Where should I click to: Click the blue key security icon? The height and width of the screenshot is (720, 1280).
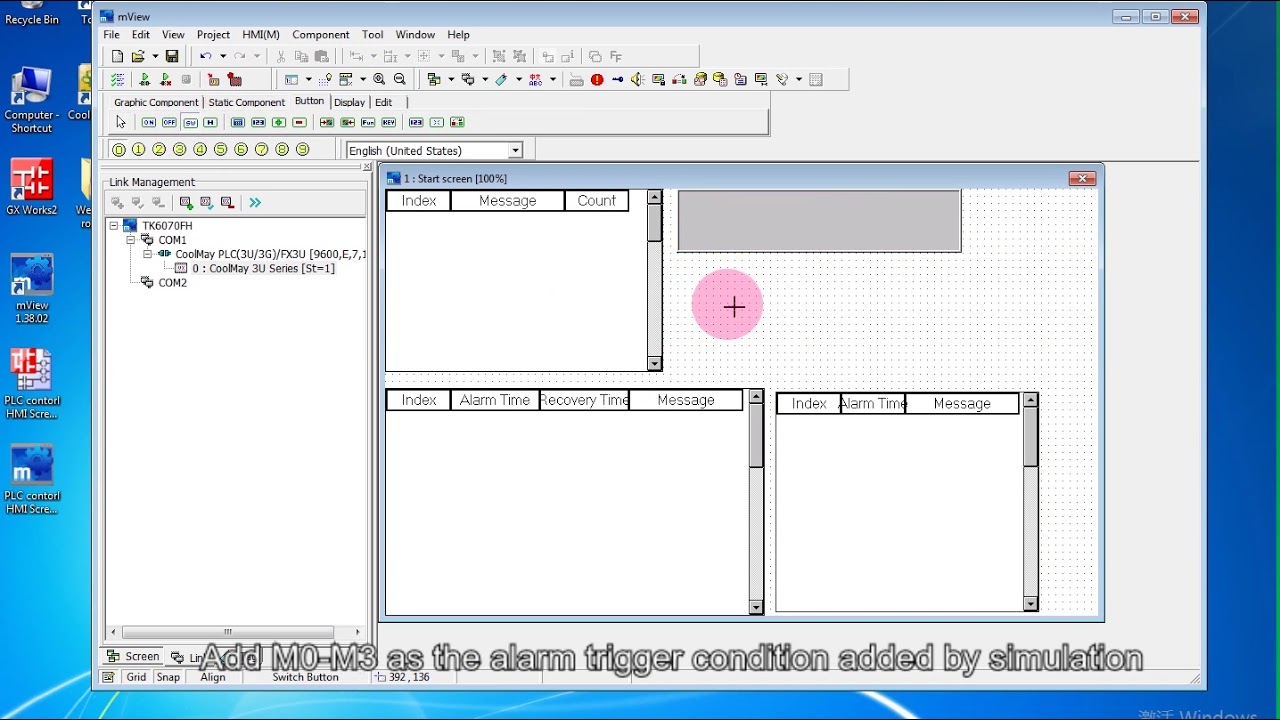[x=617, y=80]
